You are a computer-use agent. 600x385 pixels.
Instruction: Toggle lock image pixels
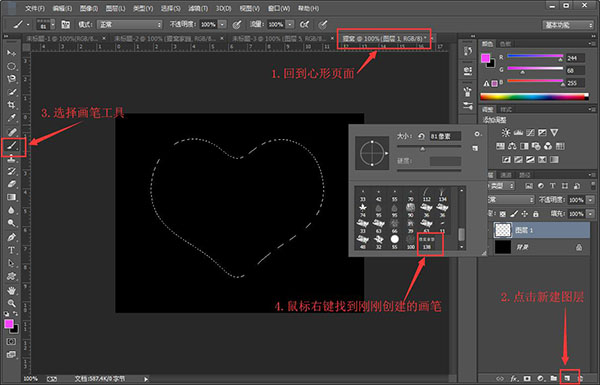tap(514, 214)
